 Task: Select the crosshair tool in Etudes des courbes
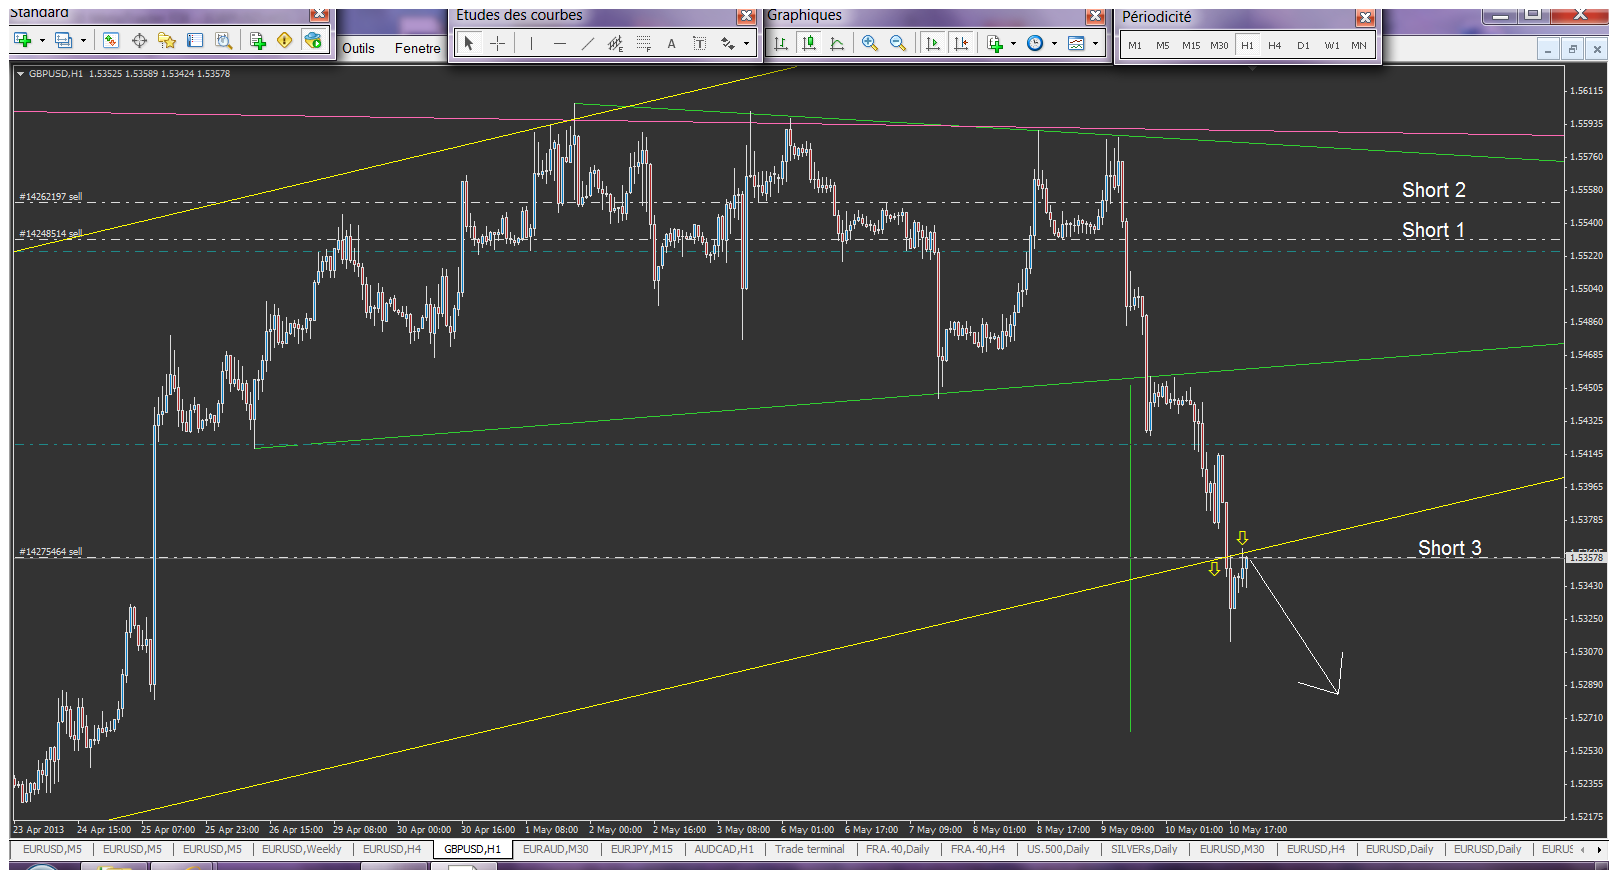point(497,43)
